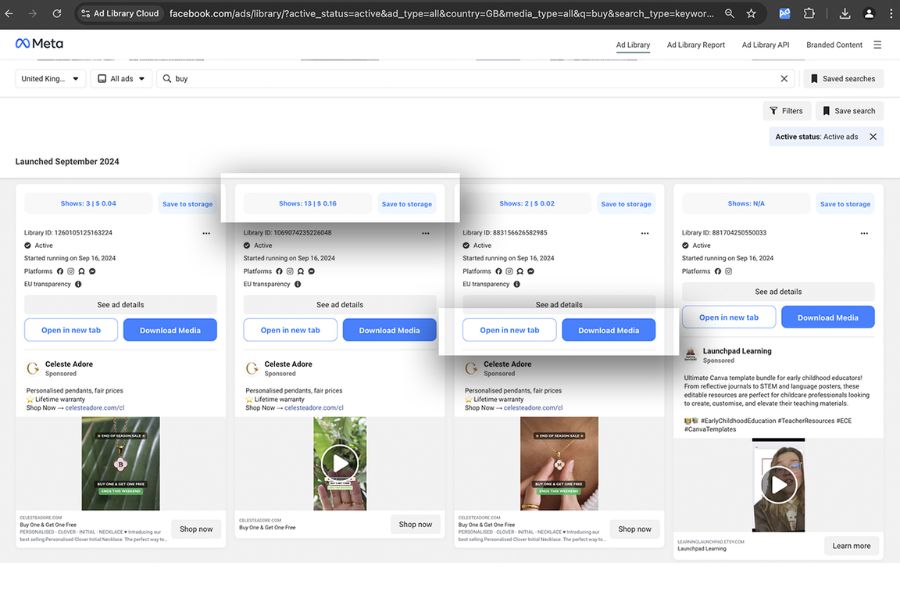Expand the All ads category dropdown
900x600 pixels.
(121, 79)
